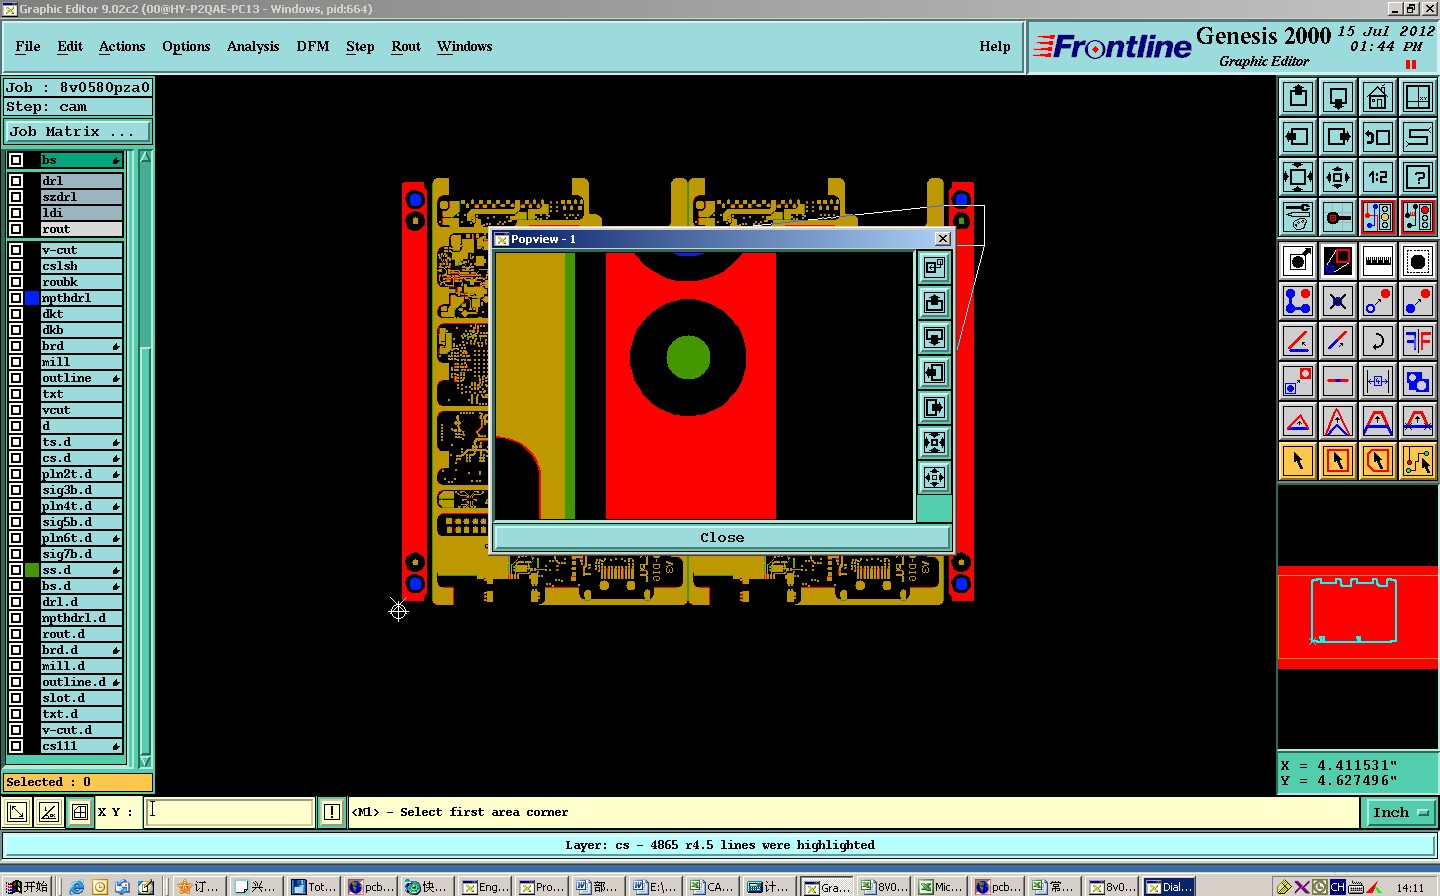Click the question mark icon in tool grid
This screenshot has height=896, width=1440.
[1418, 177]
